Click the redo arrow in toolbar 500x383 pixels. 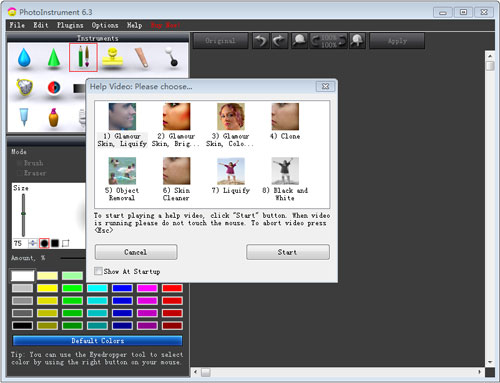pos(279,41)
